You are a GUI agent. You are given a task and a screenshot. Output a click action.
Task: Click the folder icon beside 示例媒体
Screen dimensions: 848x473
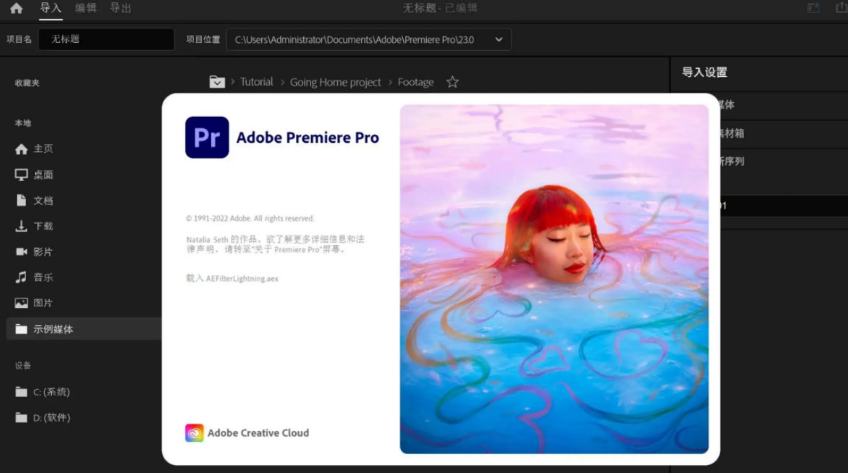(x=21, y=329)
